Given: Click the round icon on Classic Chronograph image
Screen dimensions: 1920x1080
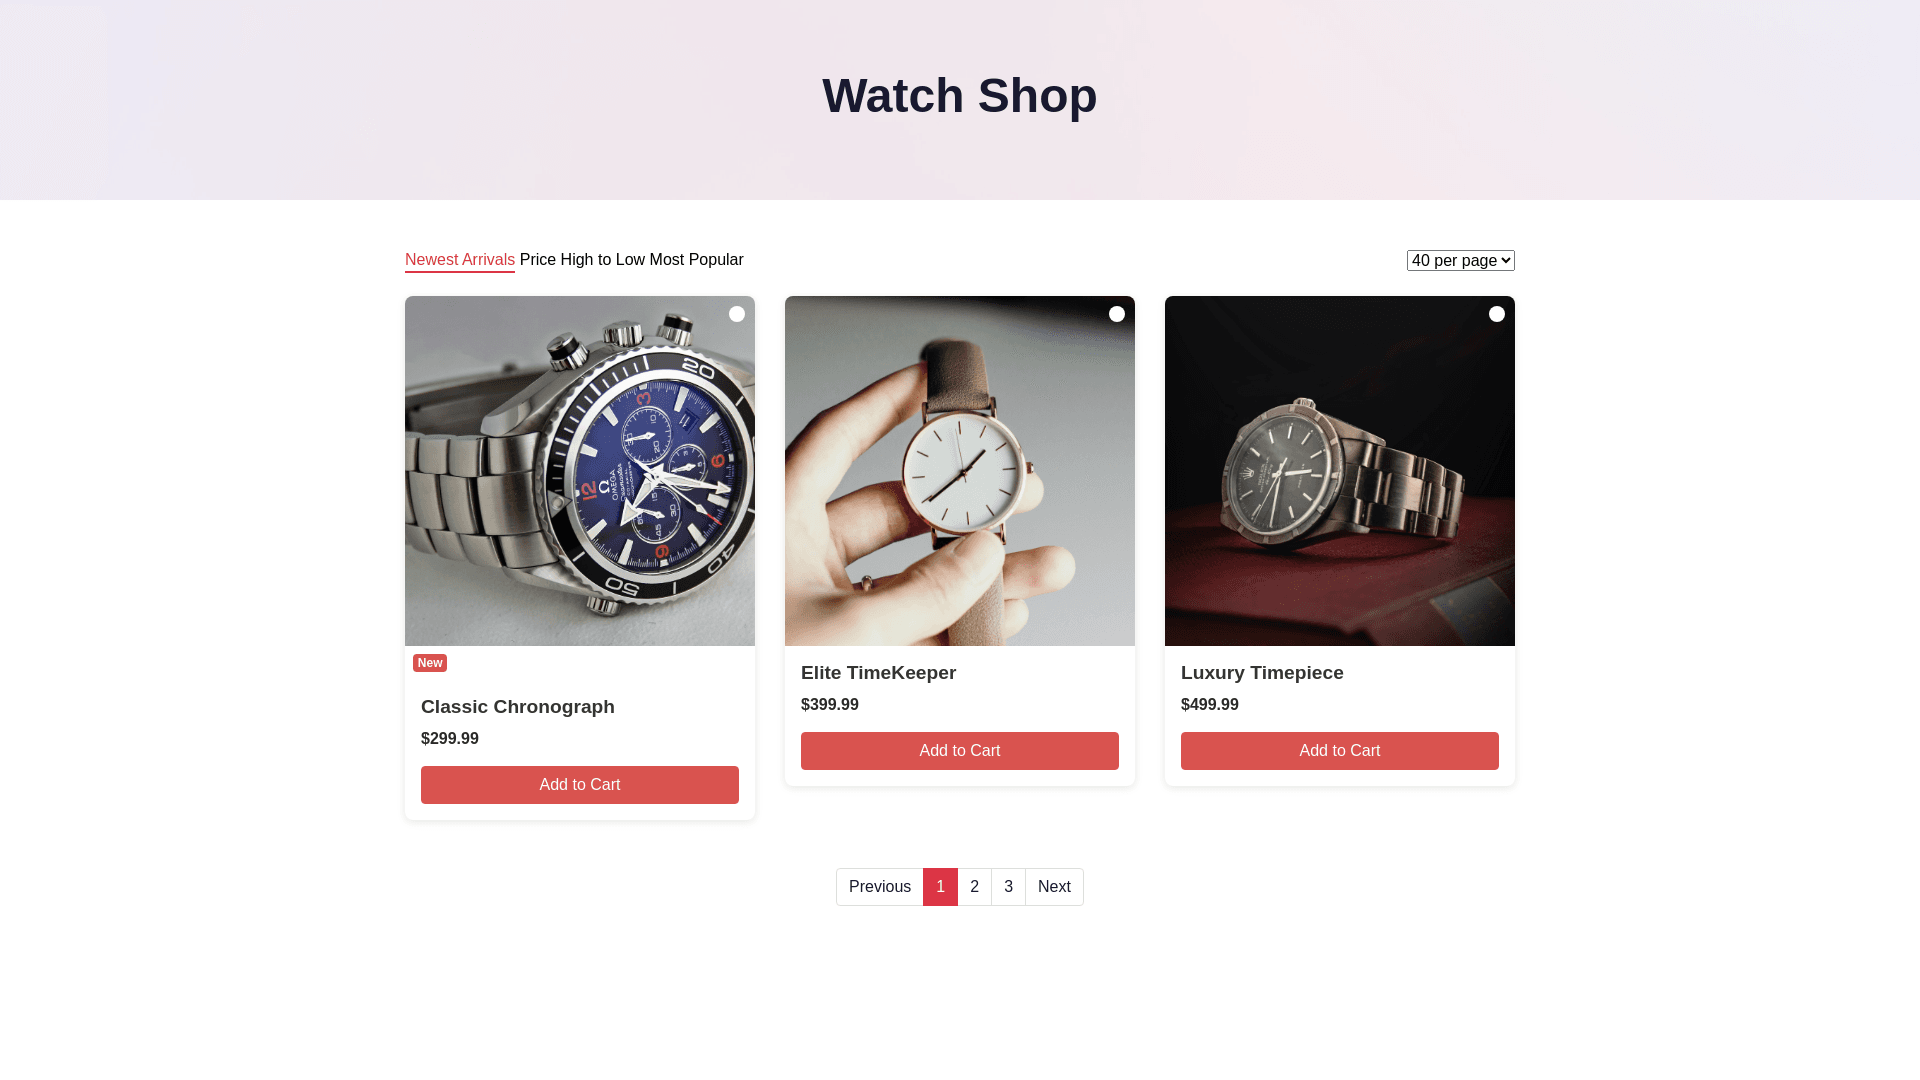Looking at the screenshot, I should (737, 314).
